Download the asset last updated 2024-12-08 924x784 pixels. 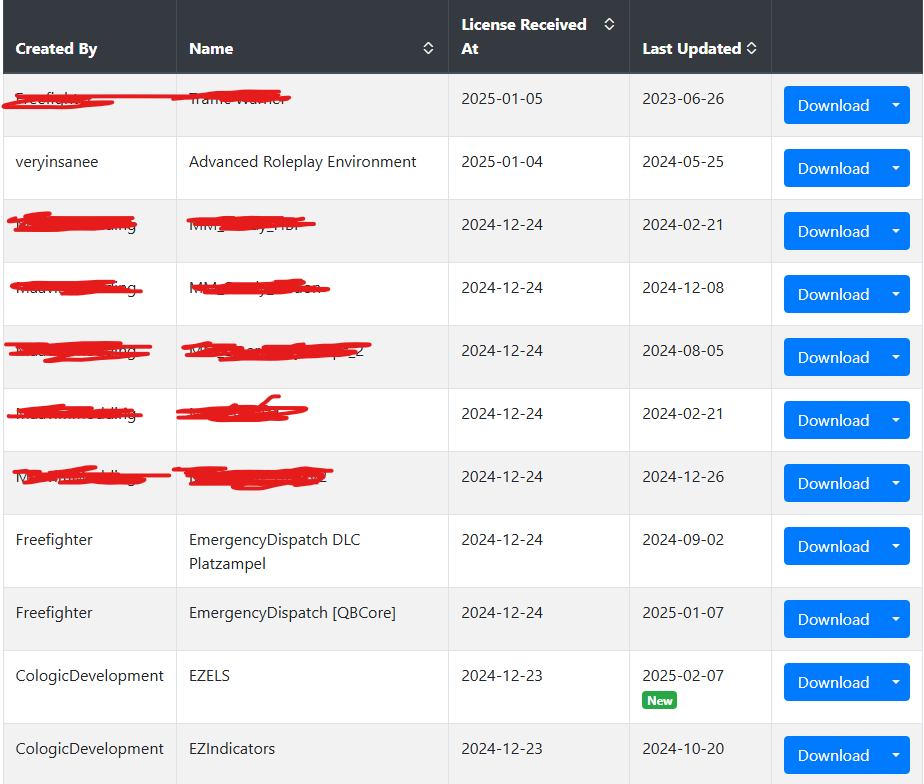pyautogui.click(x=833, y=294)
